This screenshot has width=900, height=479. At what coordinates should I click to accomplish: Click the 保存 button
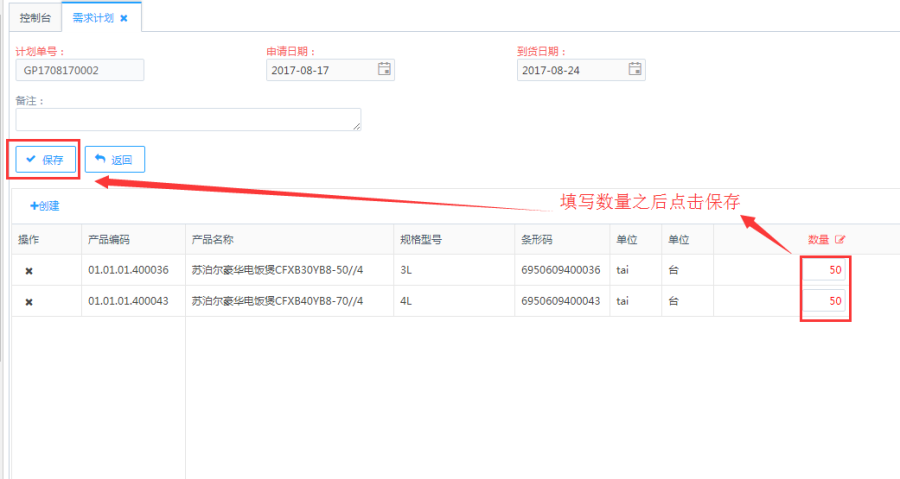(45, 160)
